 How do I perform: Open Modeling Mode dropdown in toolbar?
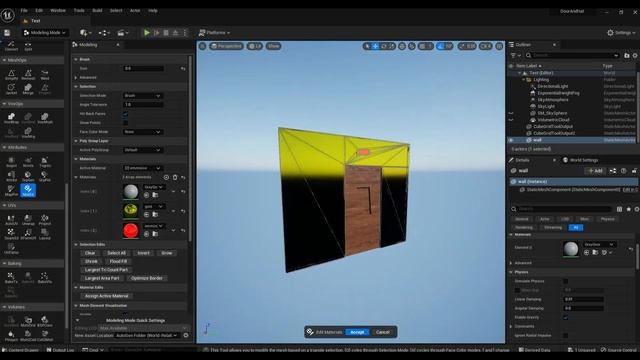tap(44, 33)
